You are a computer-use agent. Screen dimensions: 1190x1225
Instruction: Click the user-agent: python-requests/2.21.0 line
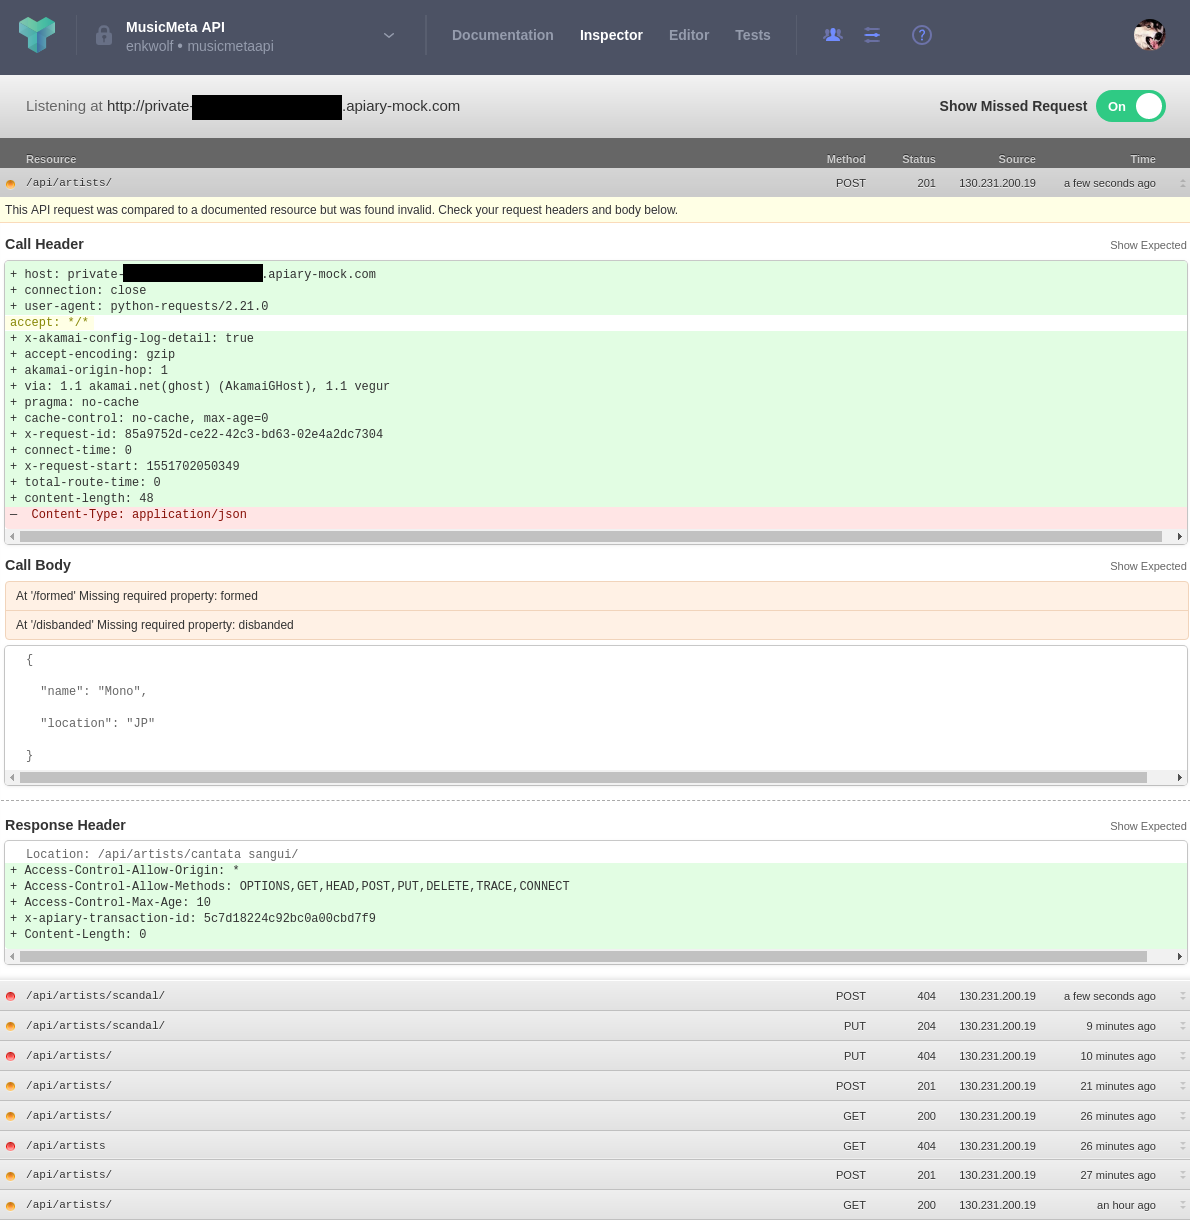pyautogui.click(x=139, y=307)
